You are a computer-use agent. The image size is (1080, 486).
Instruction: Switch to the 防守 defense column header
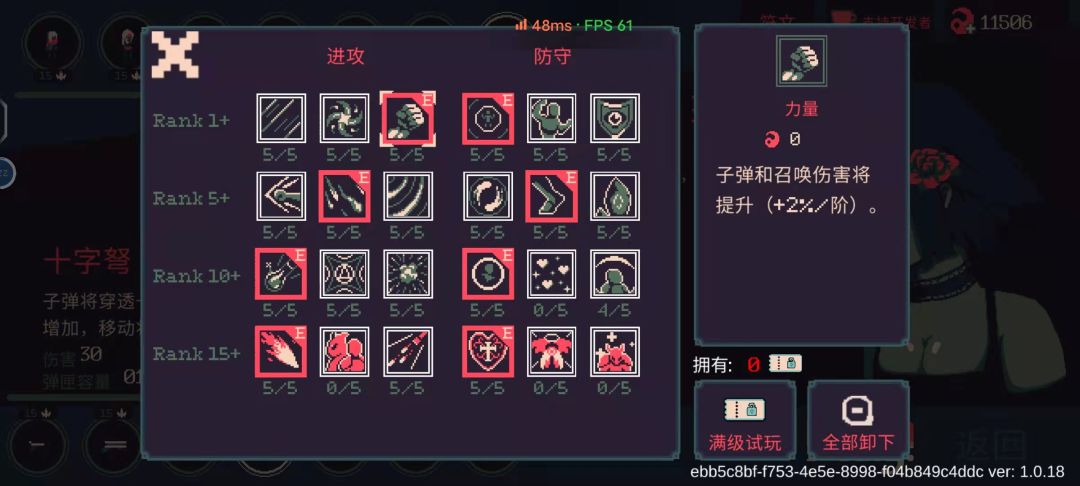[552, 56]
